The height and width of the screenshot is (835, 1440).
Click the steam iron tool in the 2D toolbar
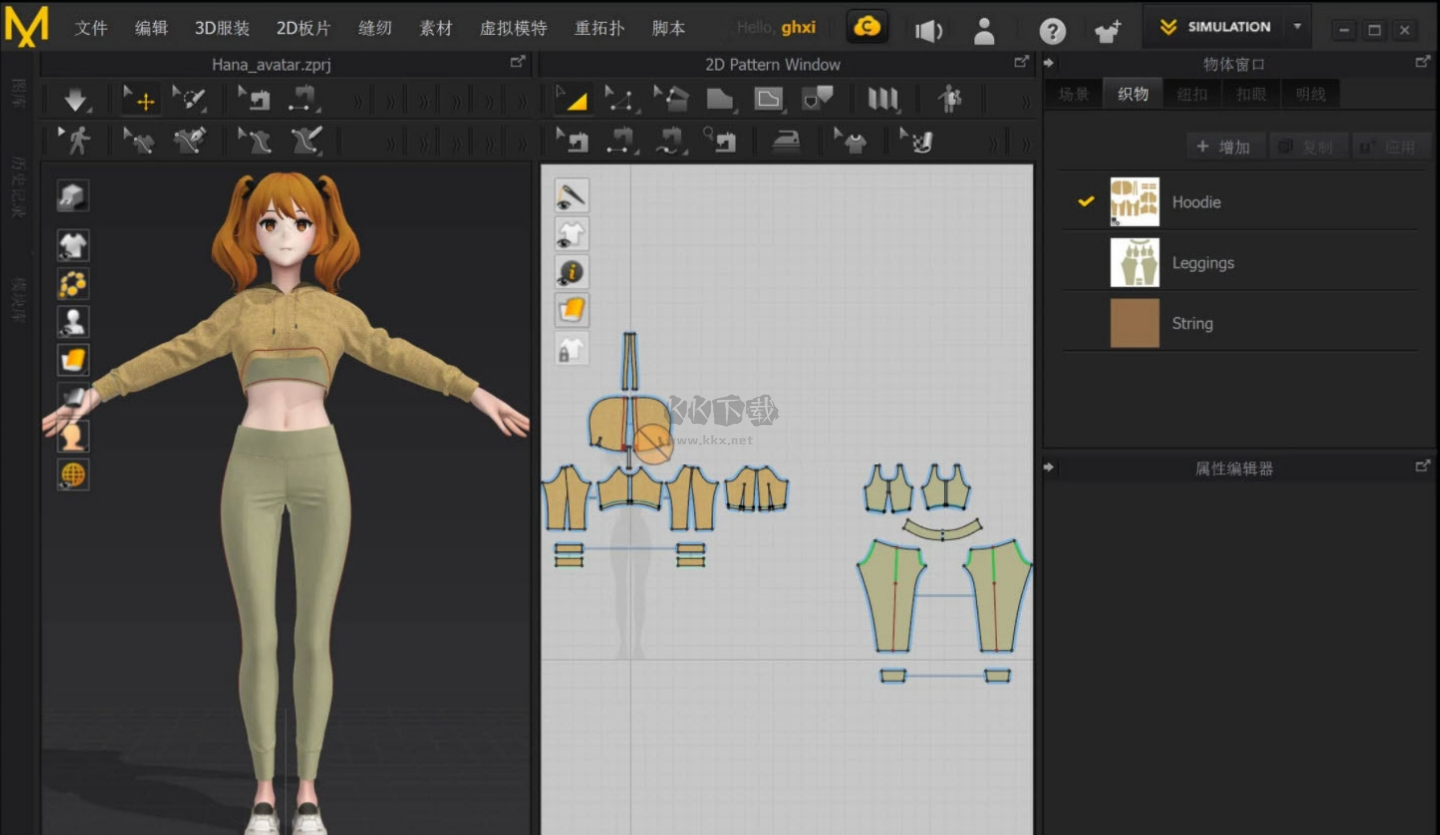786,141
